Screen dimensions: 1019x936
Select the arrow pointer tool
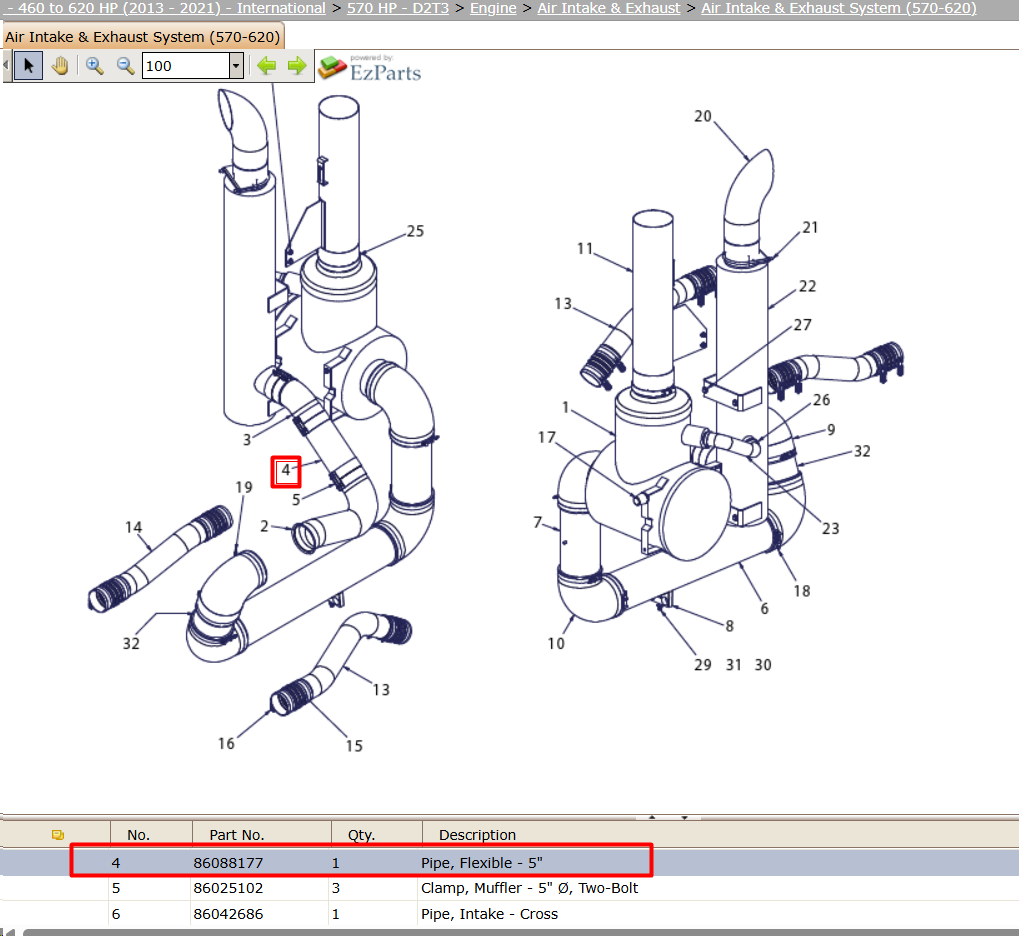(x=29, y=66)
